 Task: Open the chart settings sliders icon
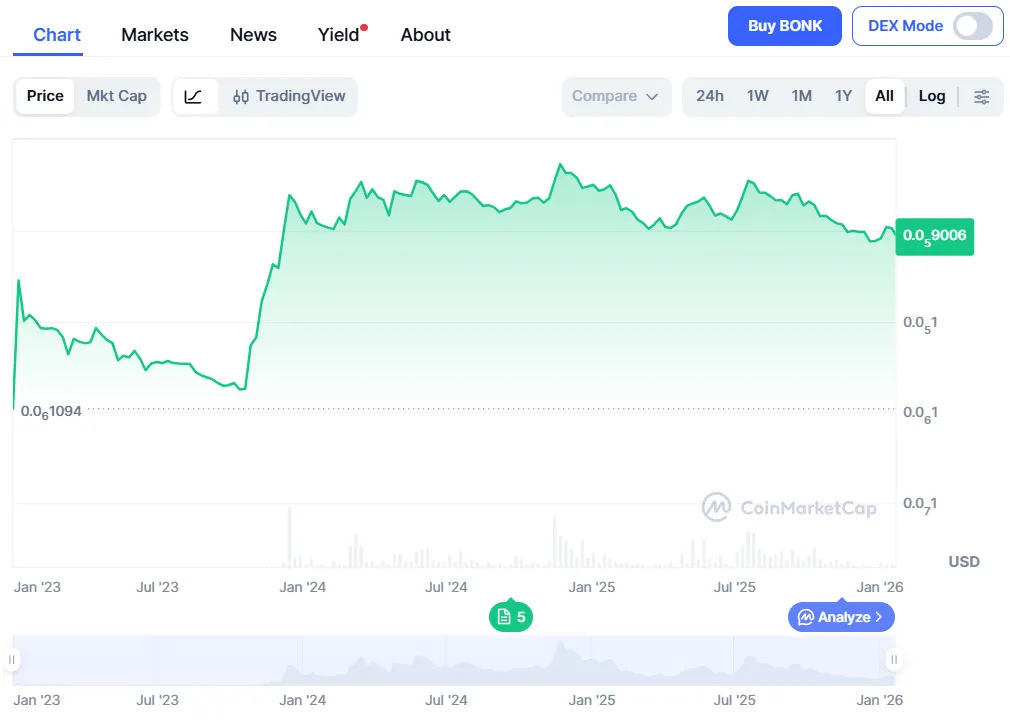pos(981,96)
